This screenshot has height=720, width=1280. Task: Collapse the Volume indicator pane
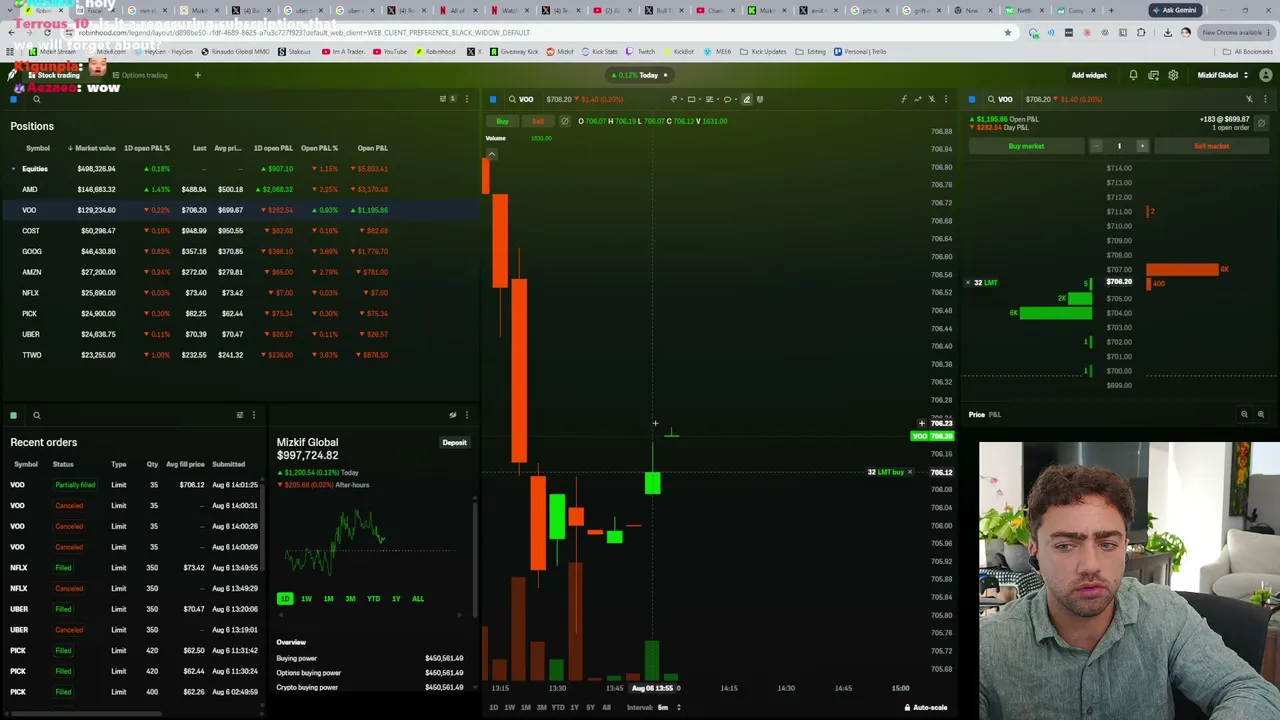491,154
